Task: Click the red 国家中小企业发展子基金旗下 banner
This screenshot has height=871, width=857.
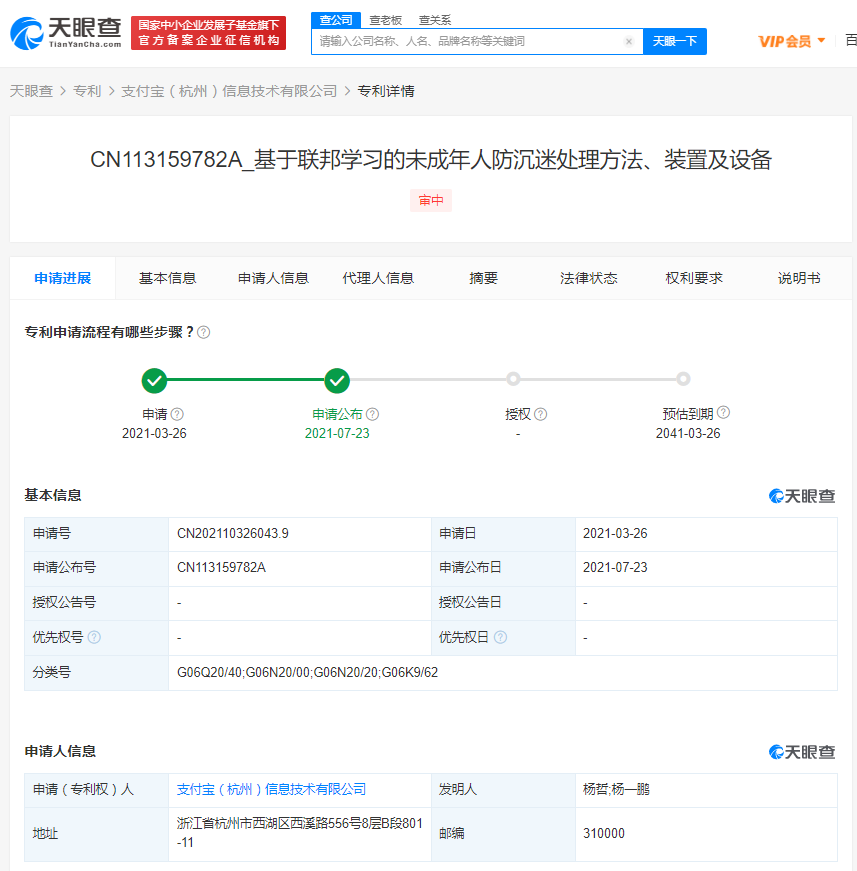Action: tap(208, 33)
